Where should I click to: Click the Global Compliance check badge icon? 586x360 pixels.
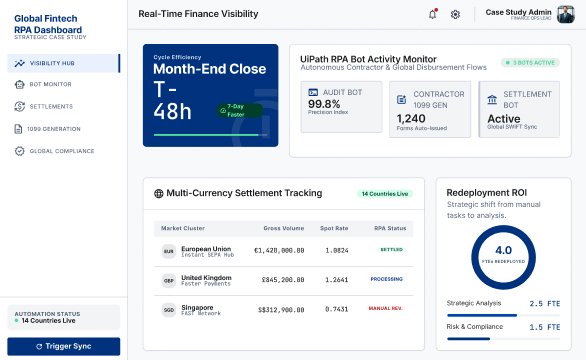coord(19,151)
